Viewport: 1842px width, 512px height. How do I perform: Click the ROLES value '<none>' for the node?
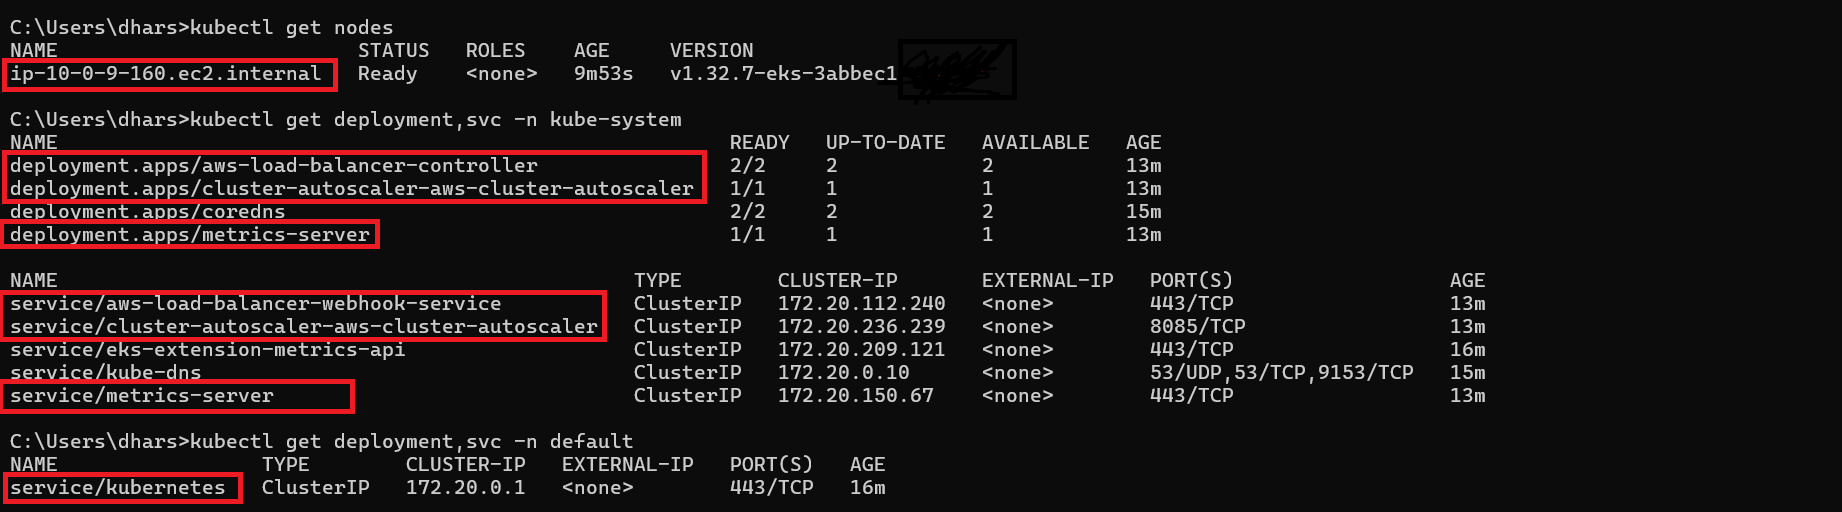coord(501,74)
